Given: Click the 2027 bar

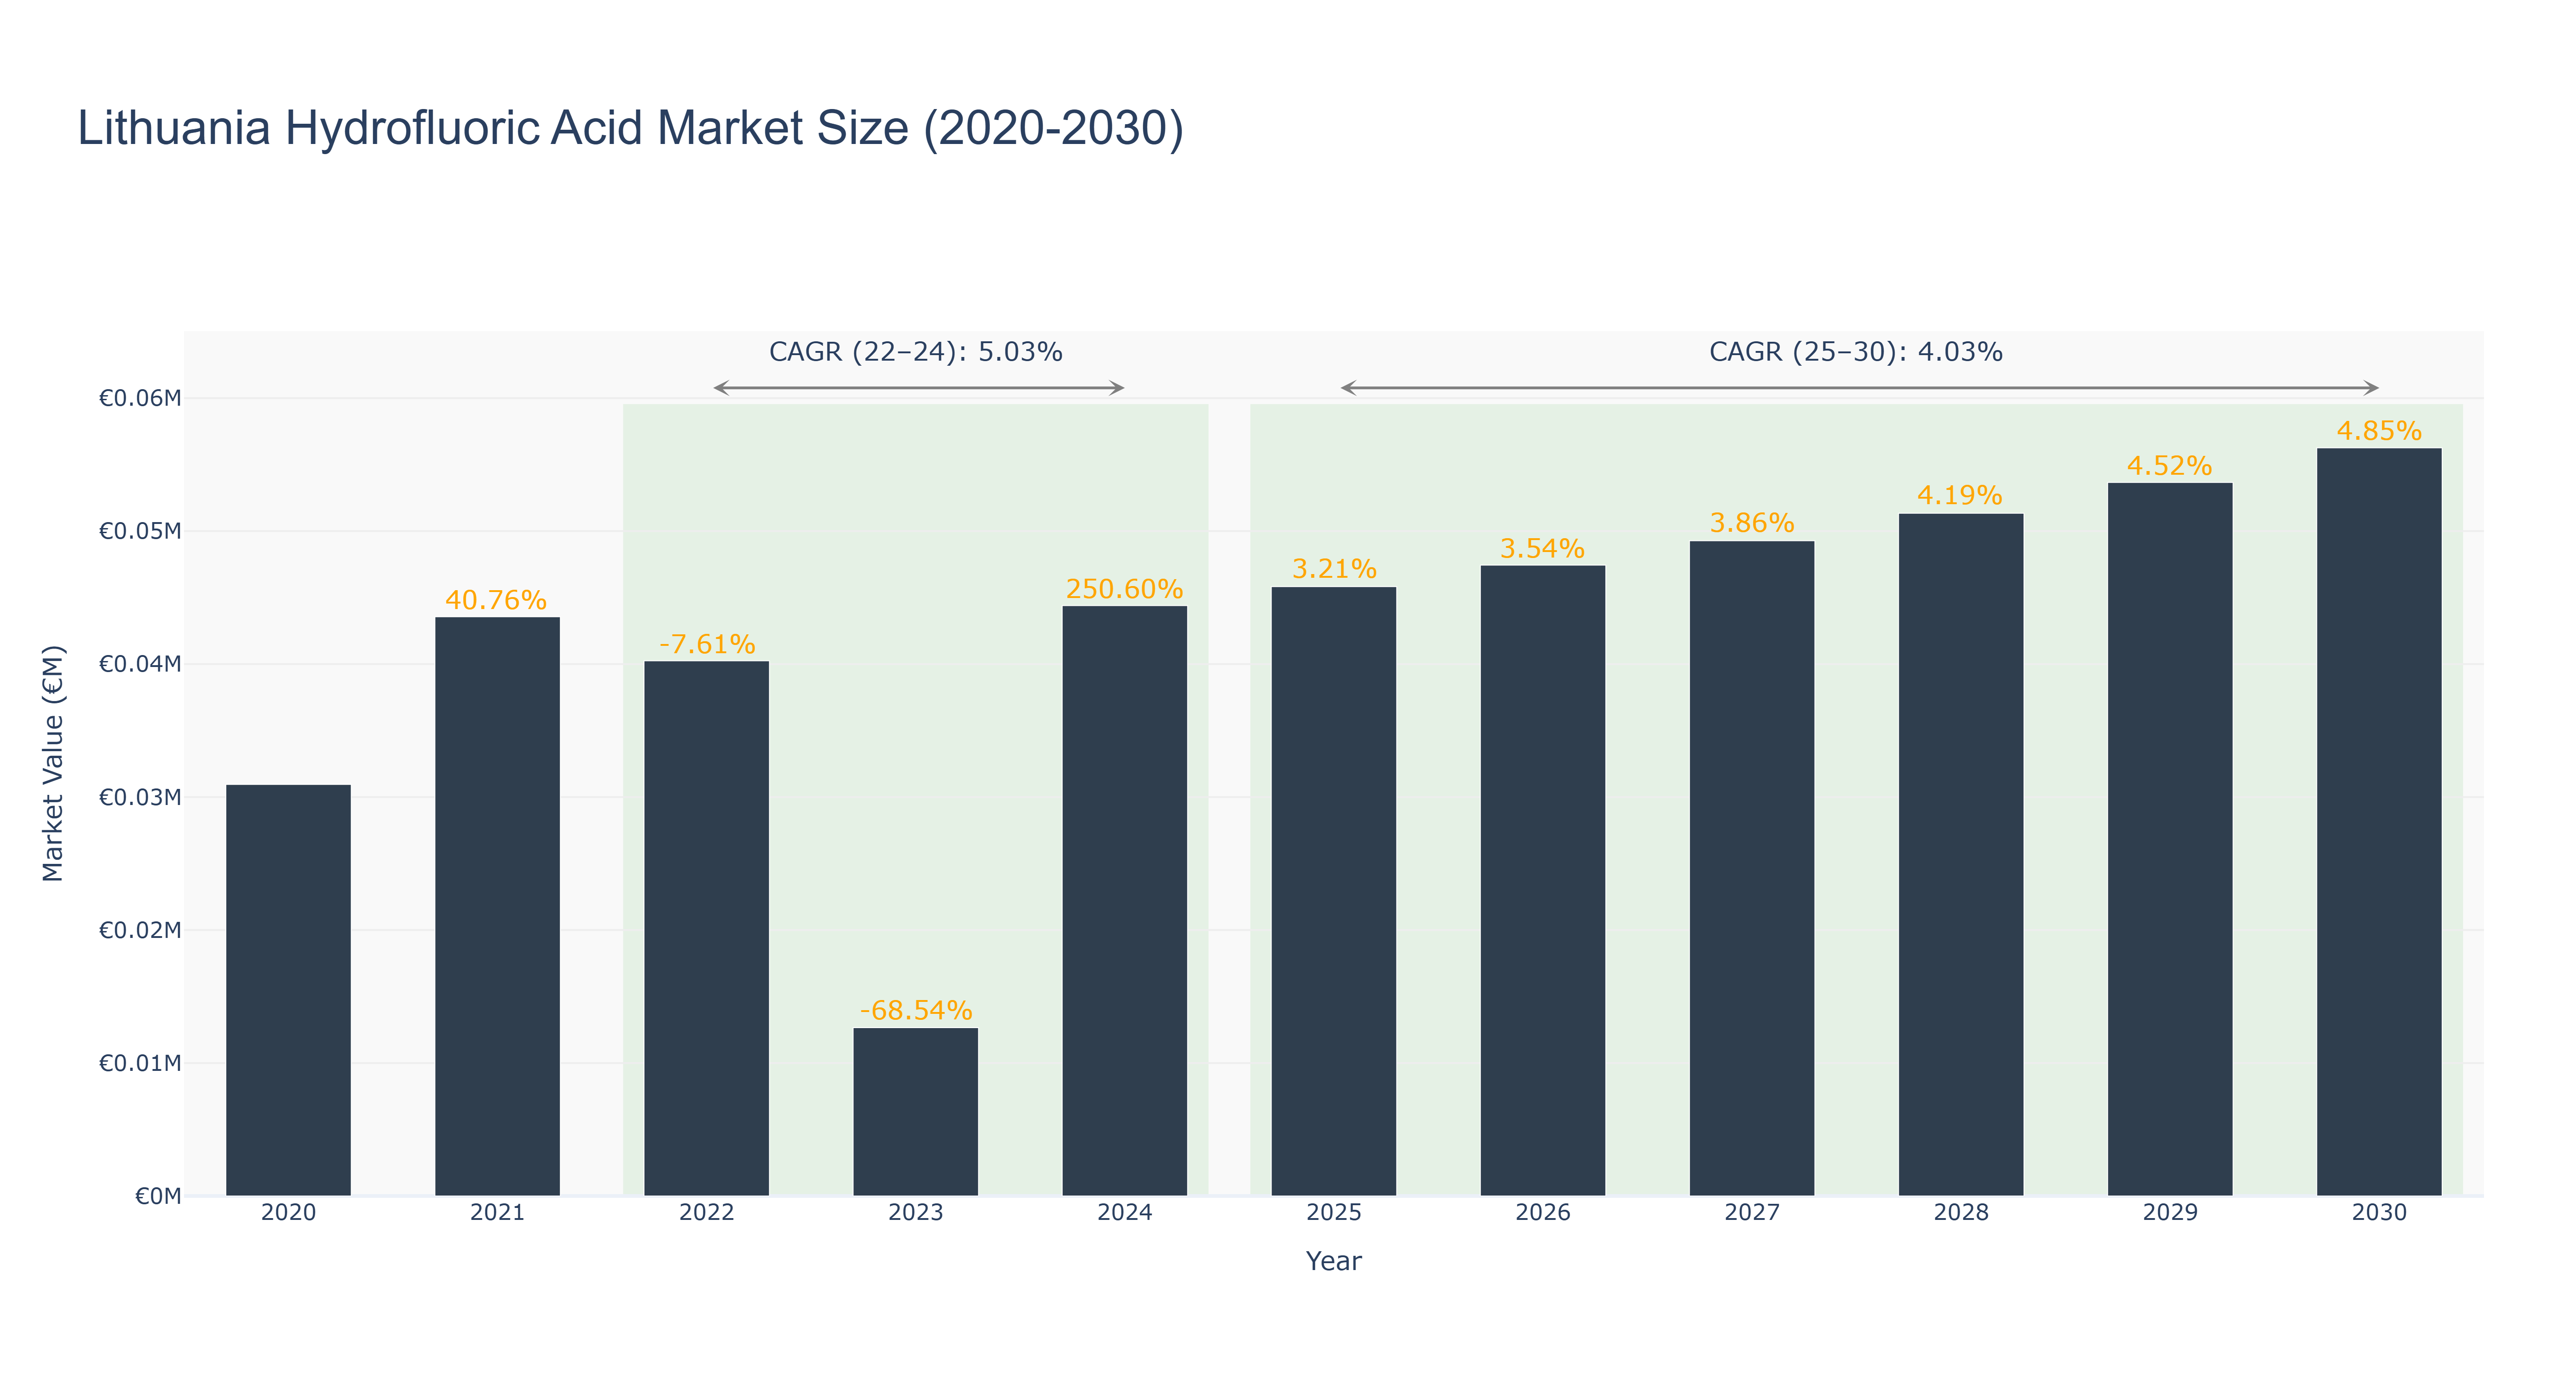Looking at the screenshot, I should [1751, 868].
